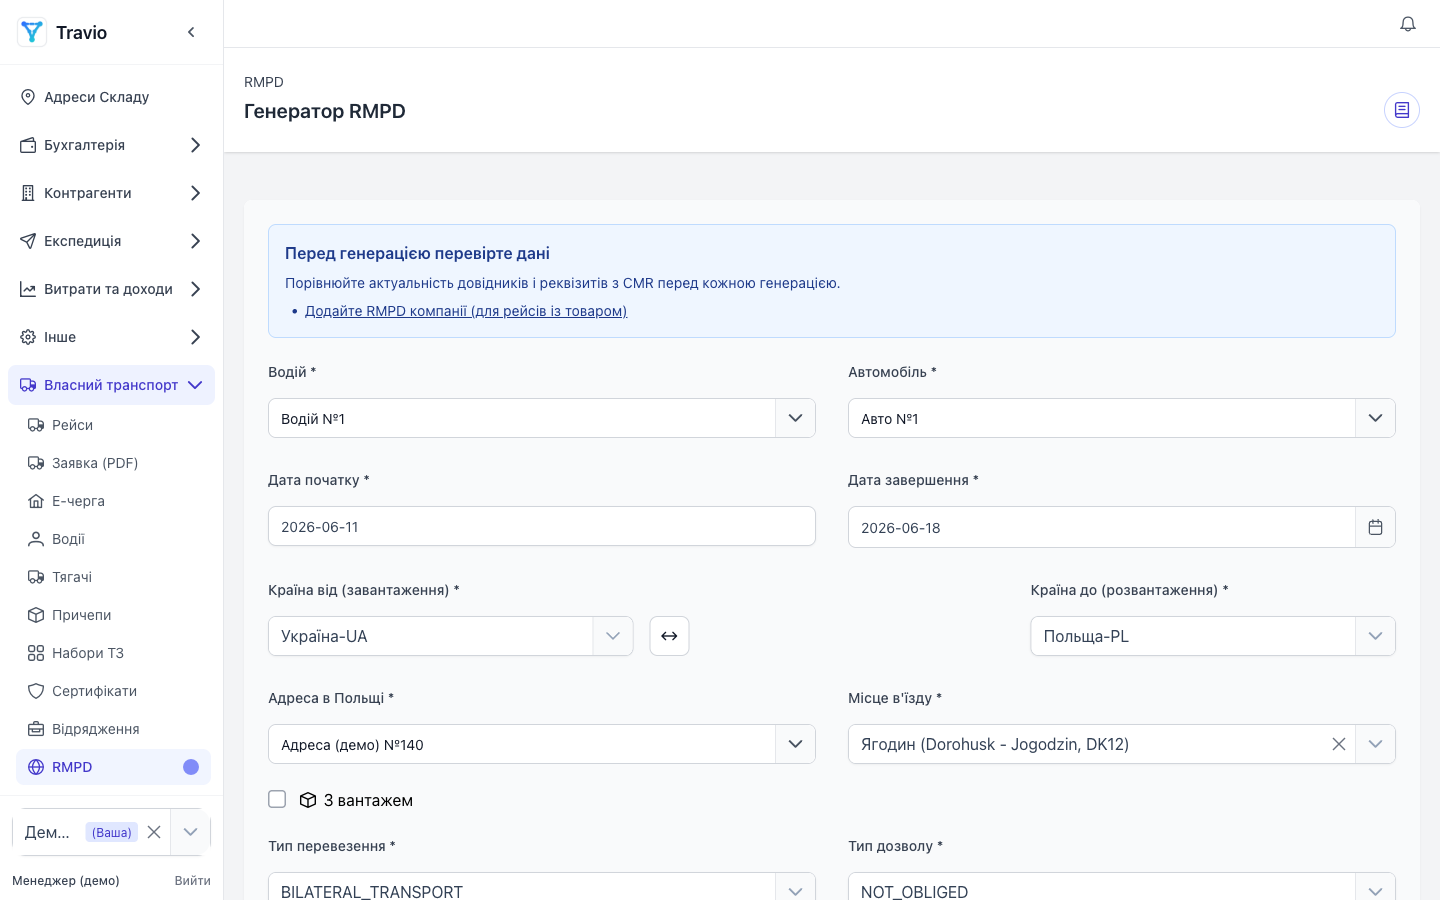The image size is (1440, 900).
Task: Expand the Експедиція section
Action: (112, 241)
